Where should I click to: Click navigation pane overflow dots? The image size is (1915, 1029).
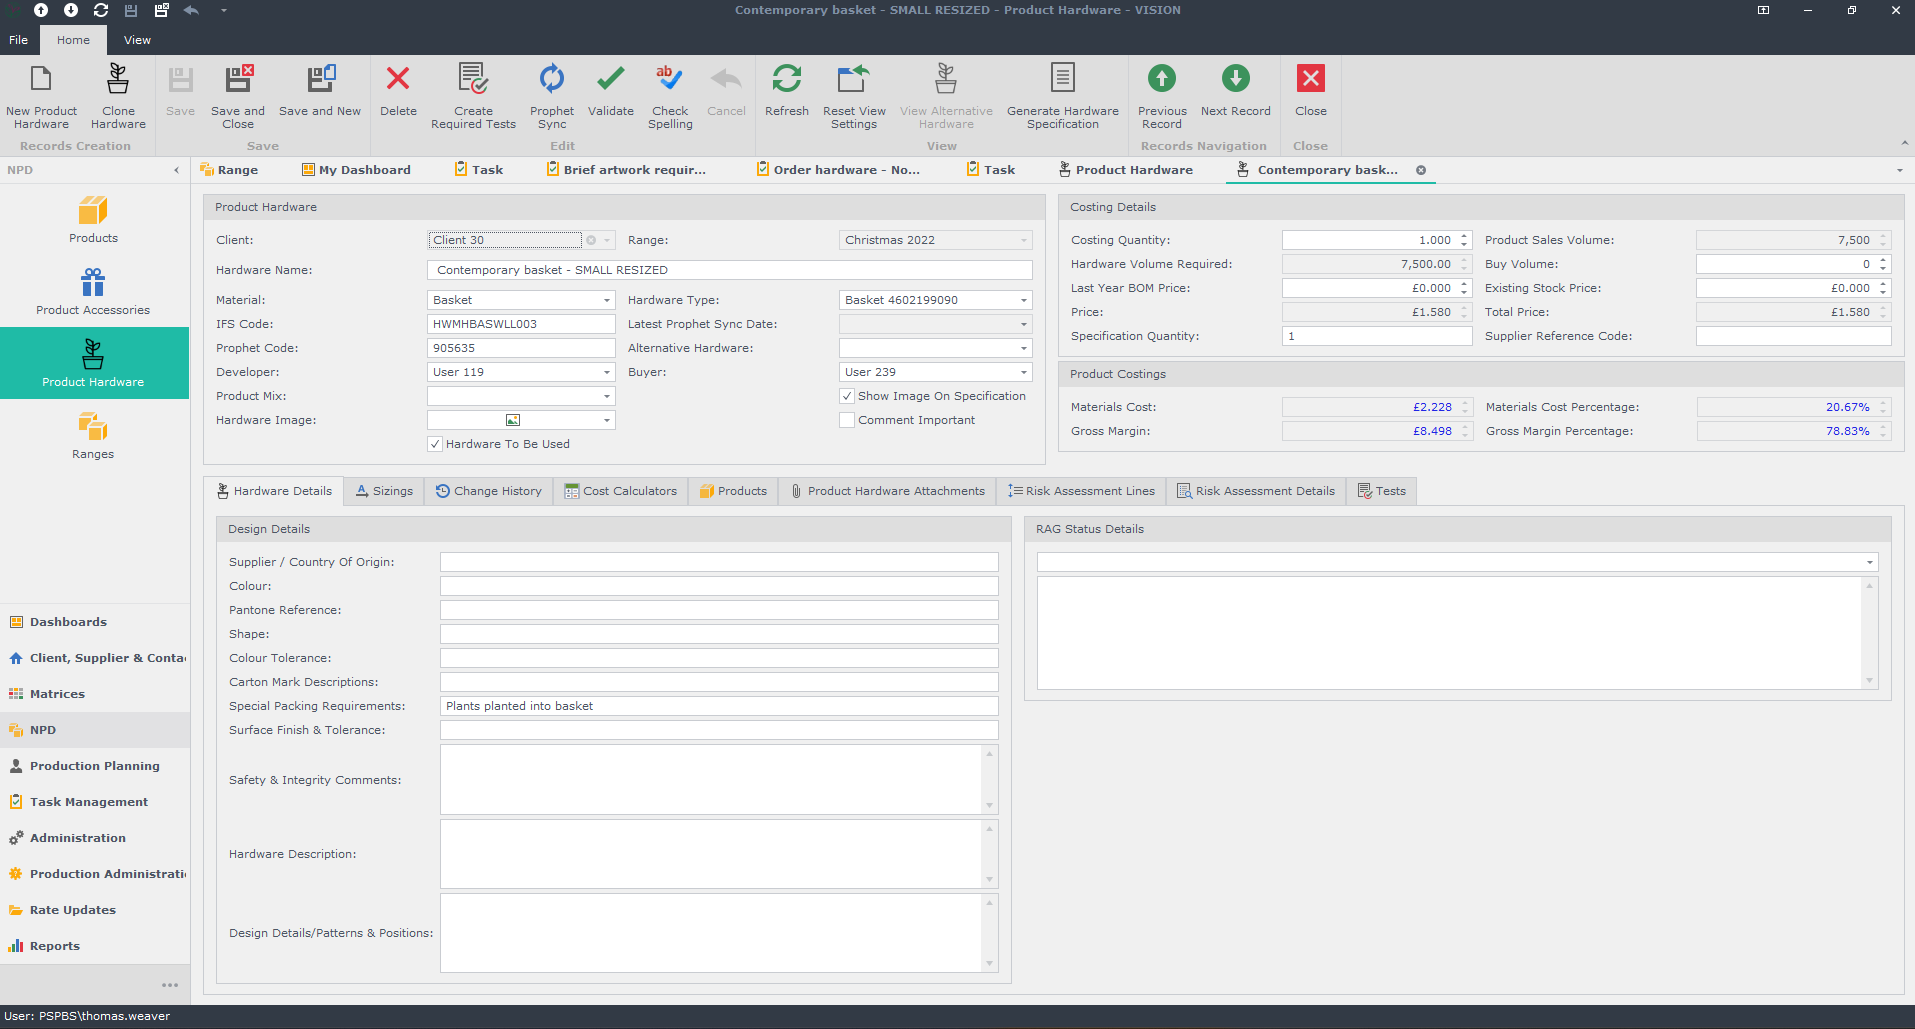(170, 985)
